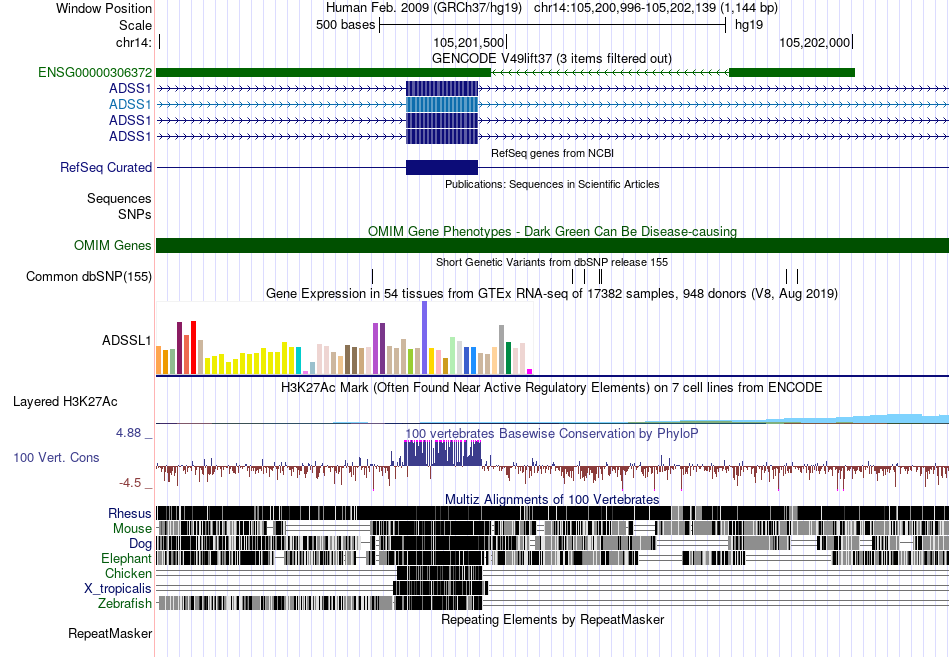Image resolution: width=950 pixels, height=657 pixels.
Task: Open Short Genetic Variants dbSNP 155 title
Action: [552, 262]
